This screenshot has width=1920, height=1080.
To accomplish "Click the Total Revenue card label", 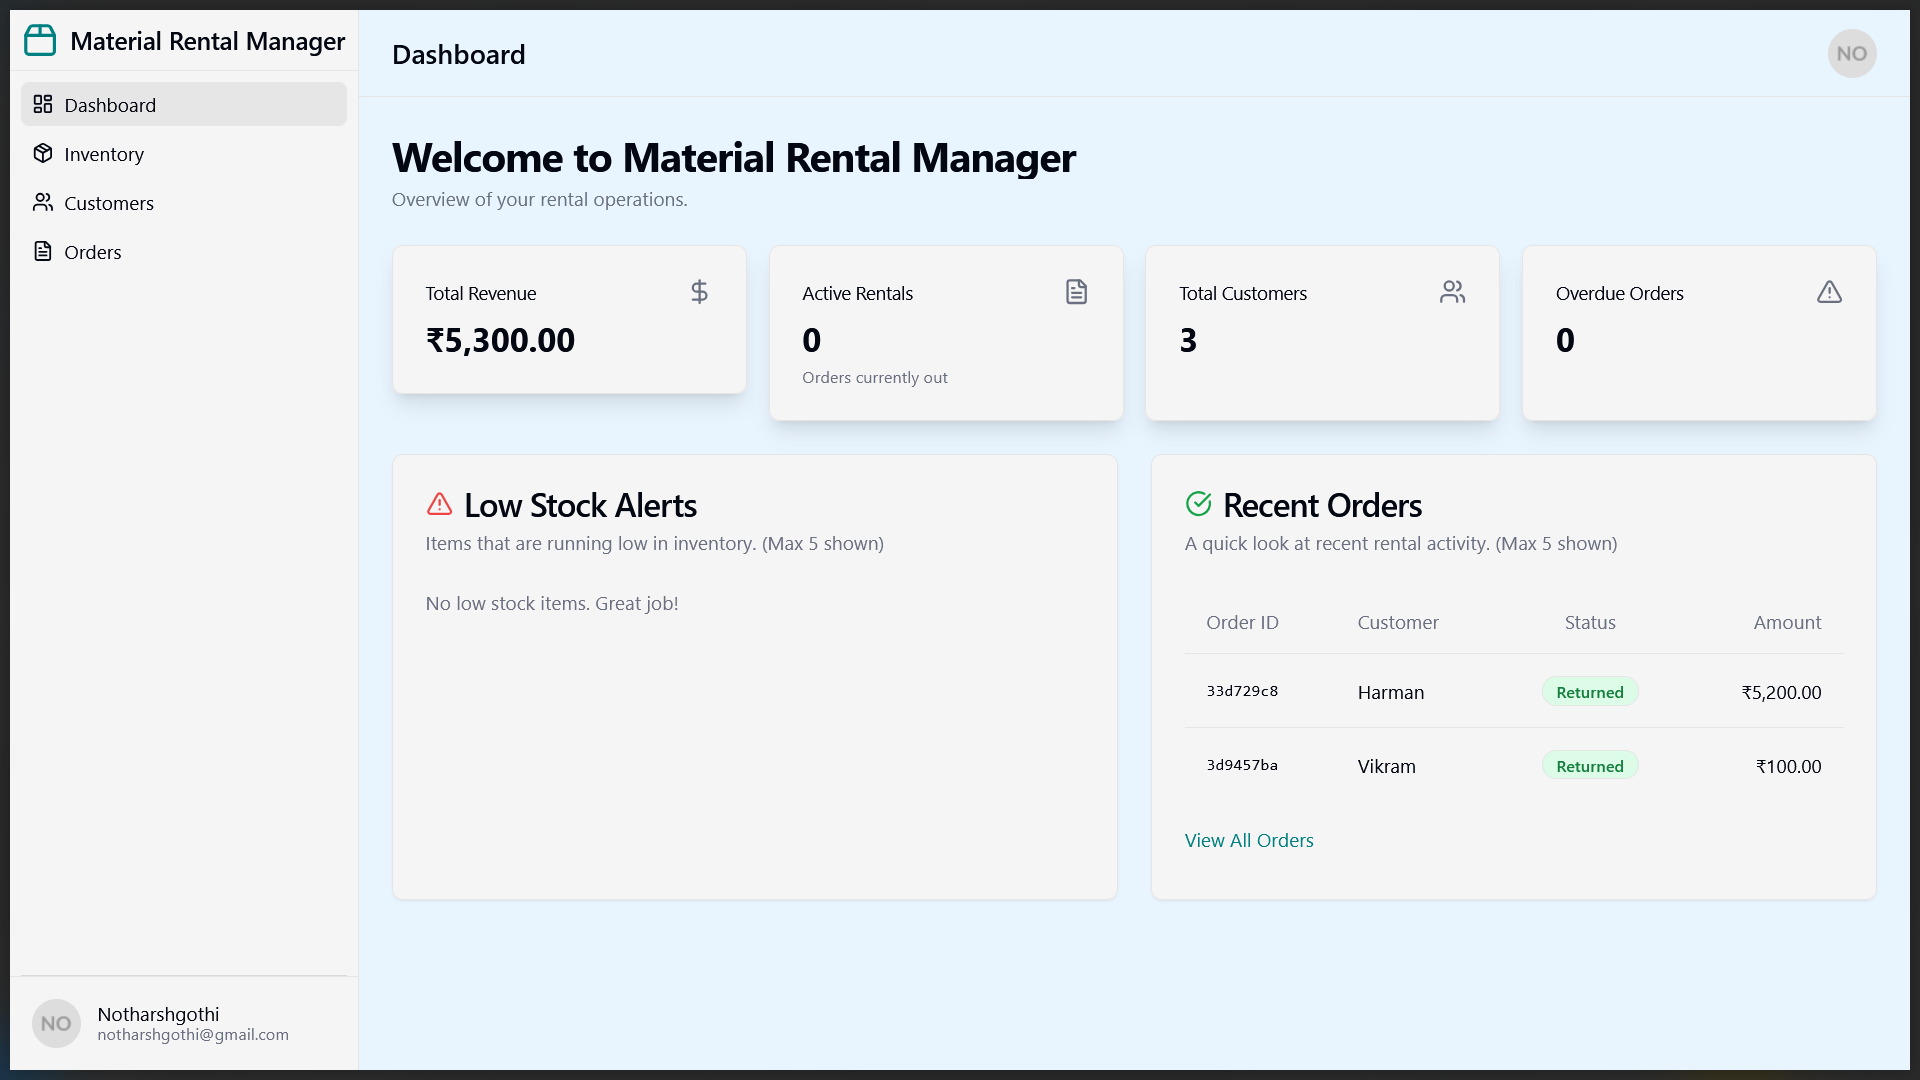I will click(x=481, y=293).
